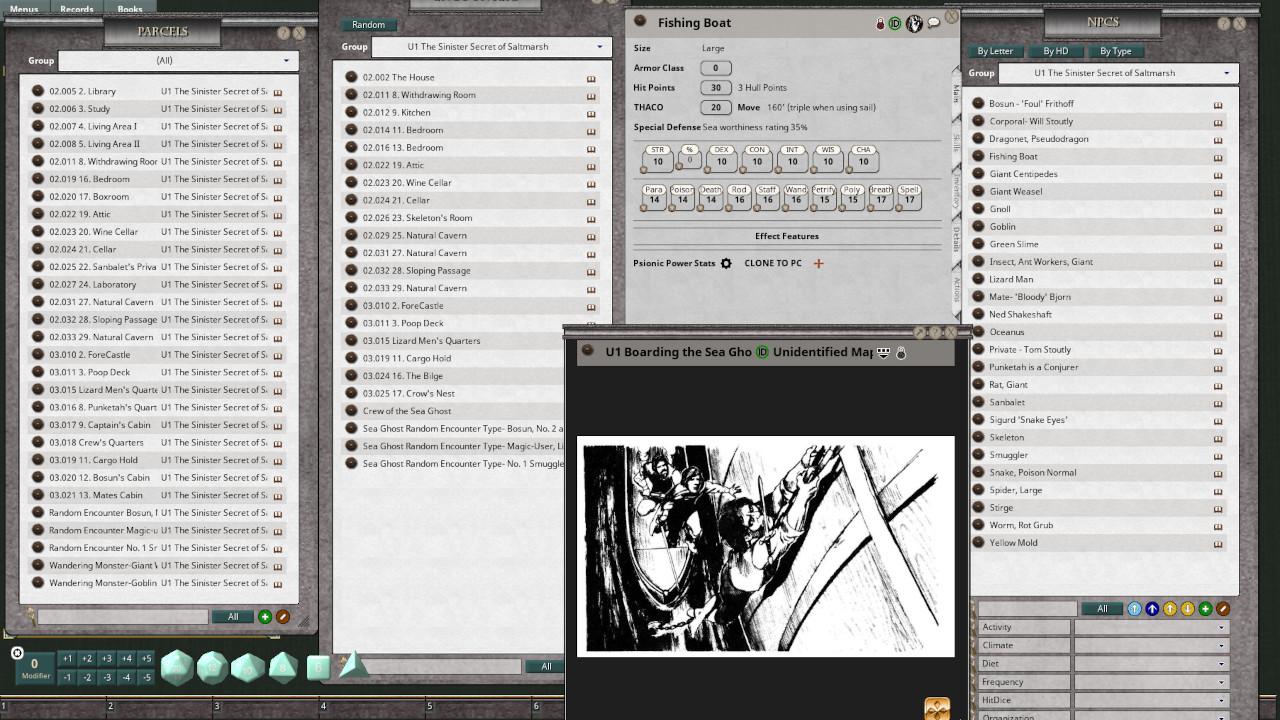Click the chat bubble icon on Fishing Boat window
Screen dimensions: 1280x720
(x=934, y=23)
